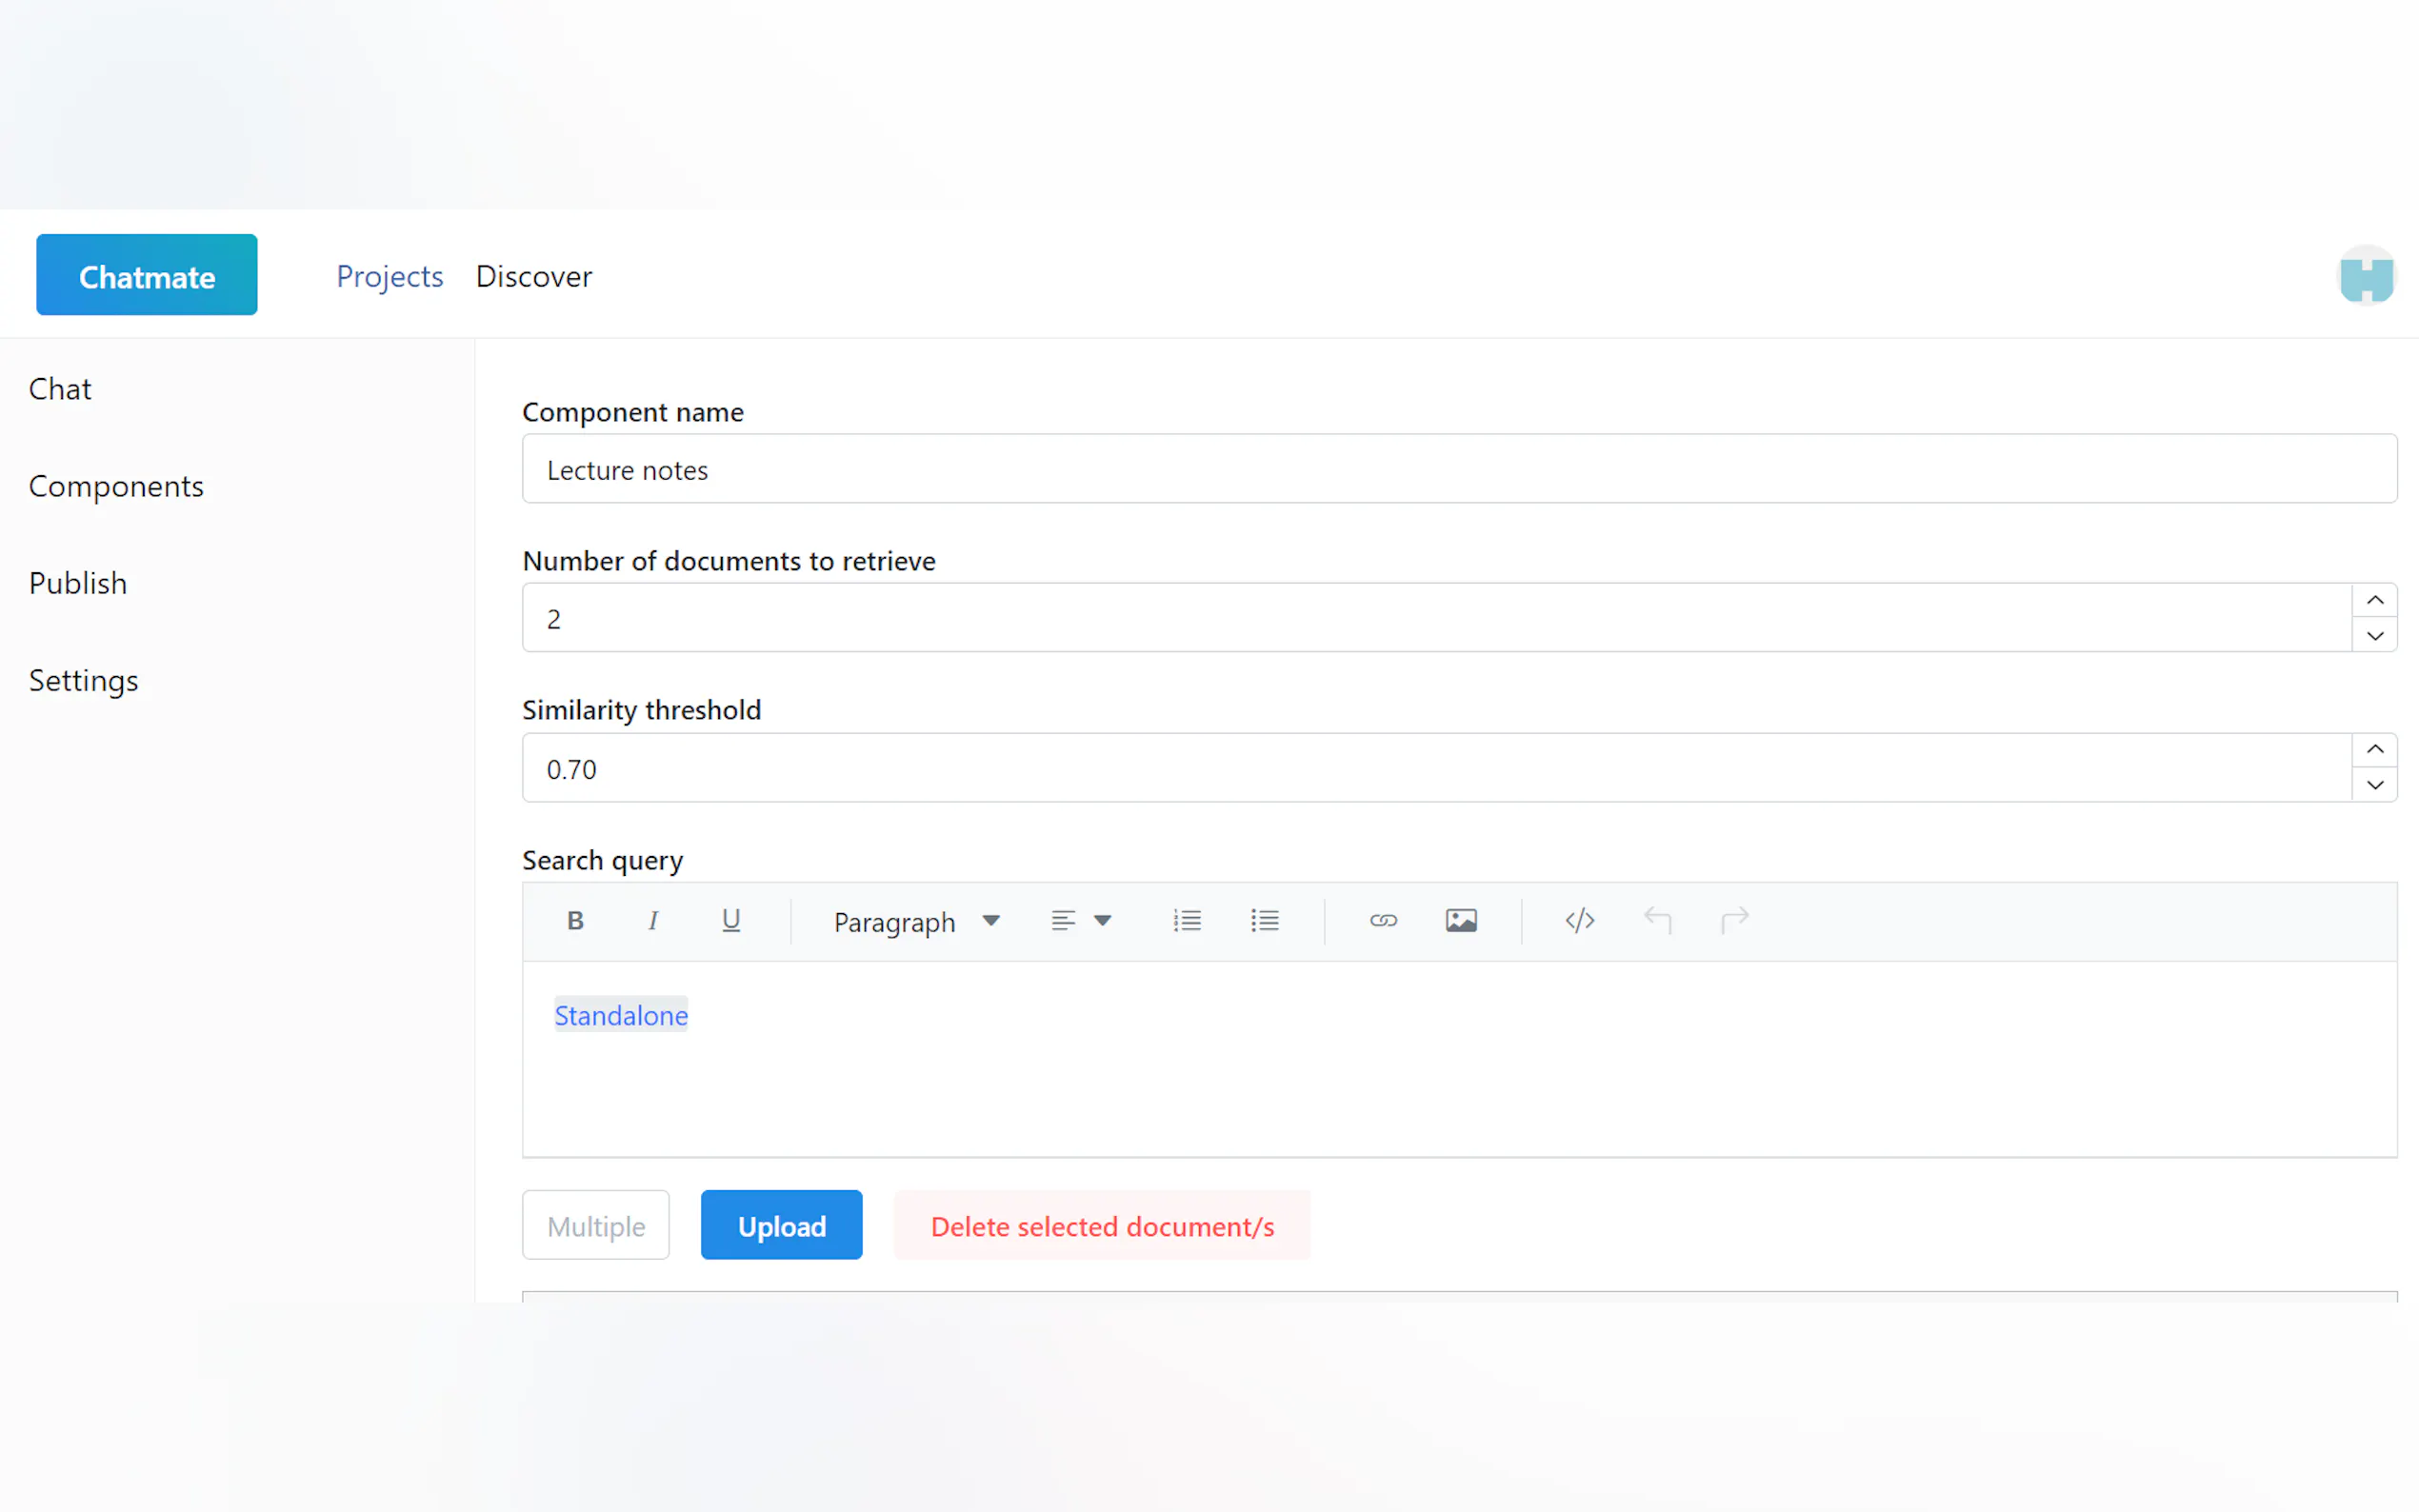Open the Projects tab
2419x1512 pixels.
click(389, 276)
